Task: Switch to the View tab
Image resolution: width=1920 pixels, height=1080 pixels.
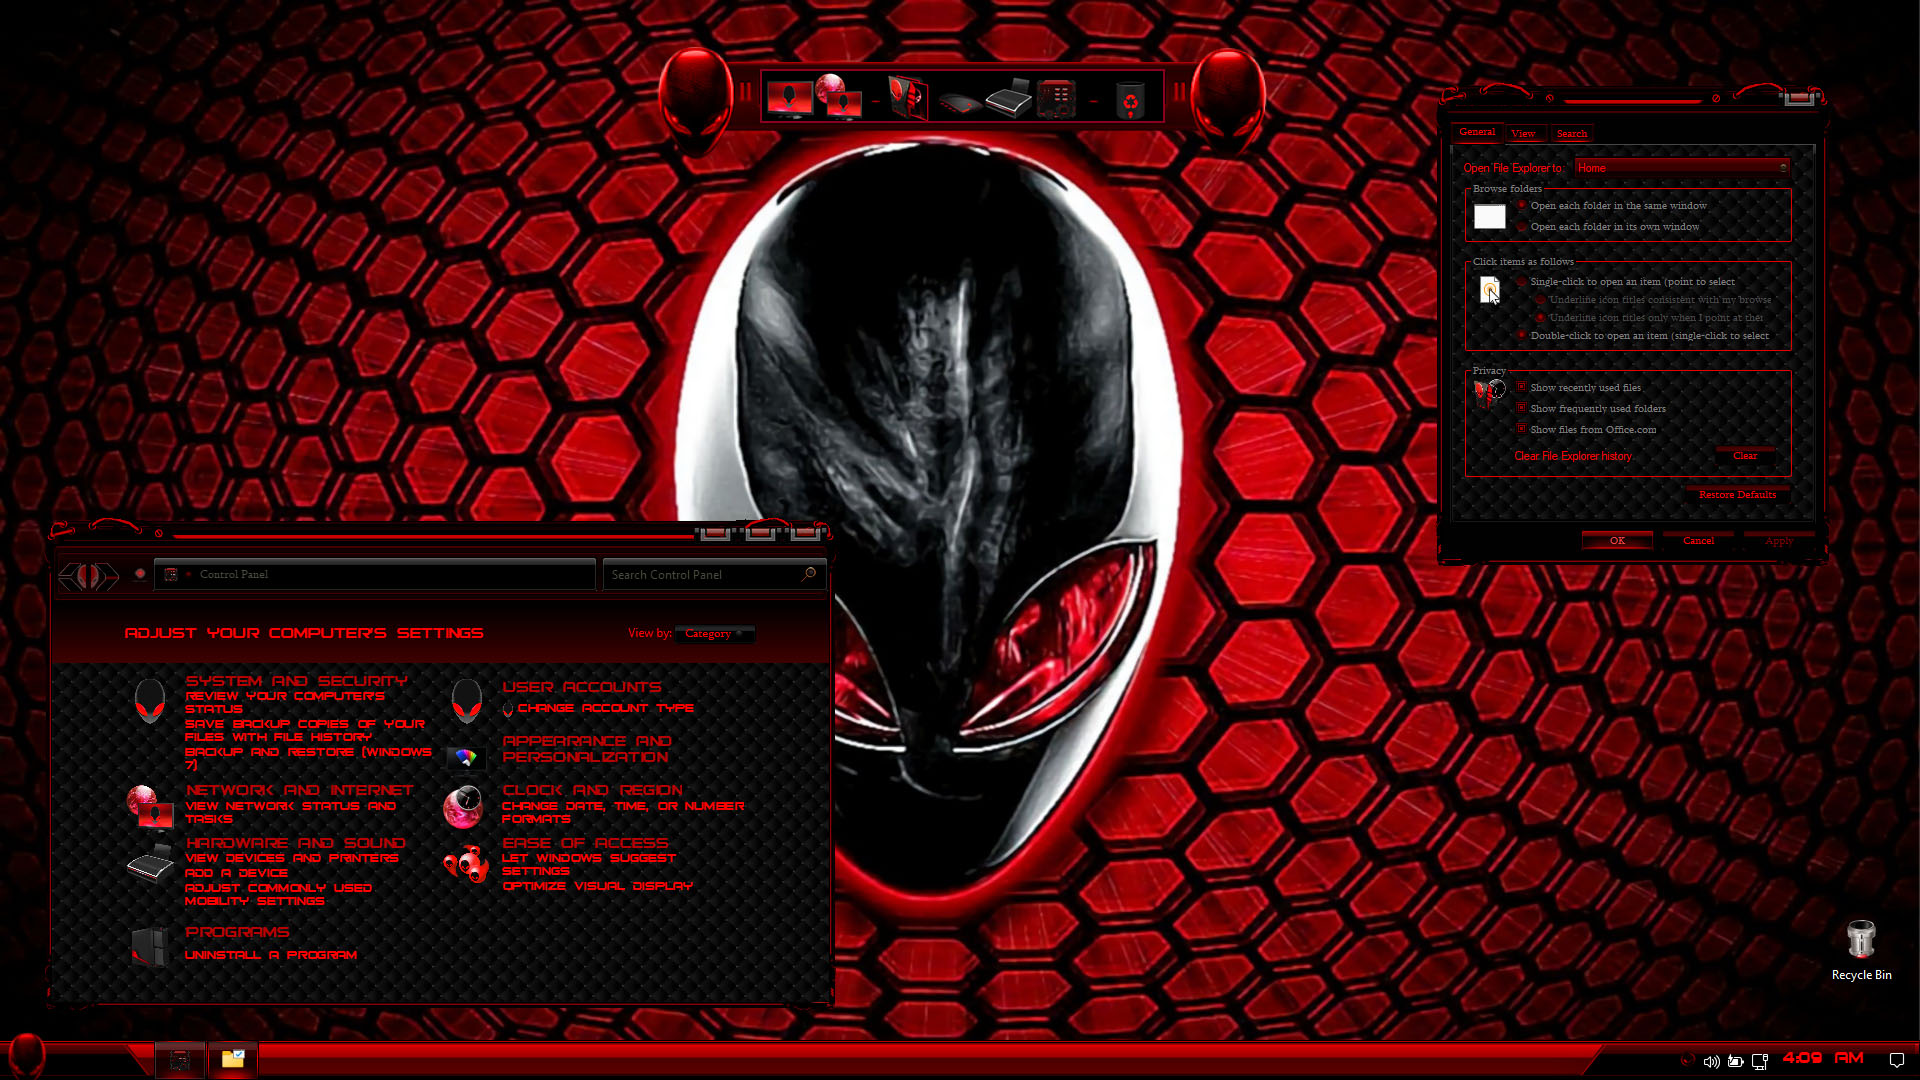Action: point(1523,133)
